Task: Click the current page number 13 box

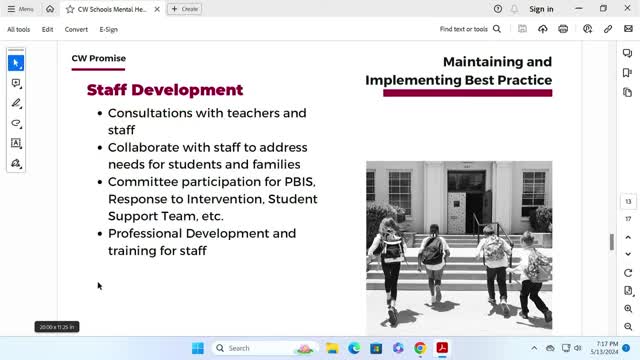Action: (628, 201)
